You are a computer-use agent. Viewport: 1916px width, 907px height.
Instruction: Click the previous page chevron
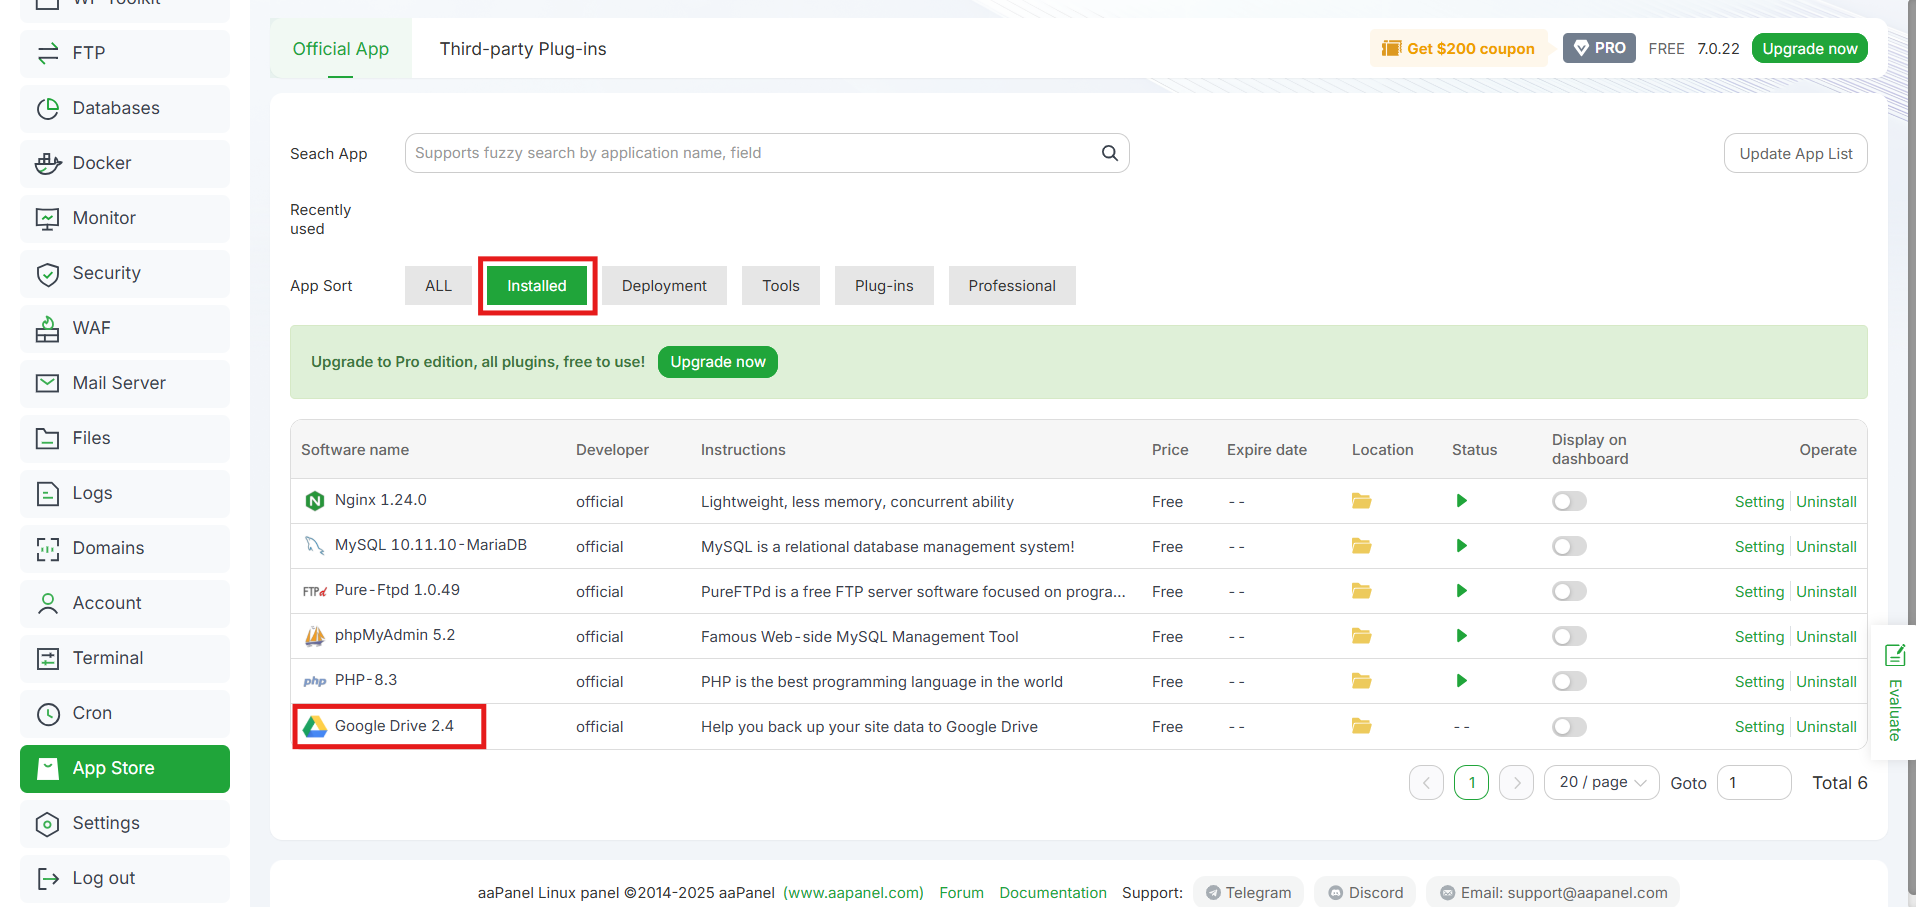[x=1426, y=782]
